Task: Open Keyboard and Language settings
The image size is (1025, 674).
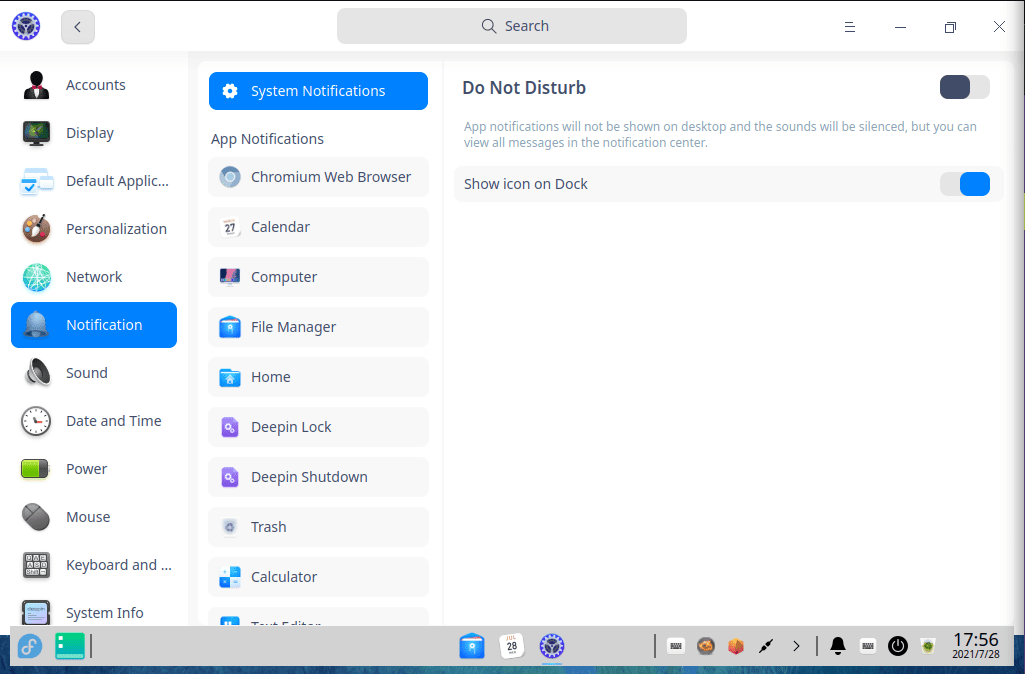Action: tap(94, 565)
